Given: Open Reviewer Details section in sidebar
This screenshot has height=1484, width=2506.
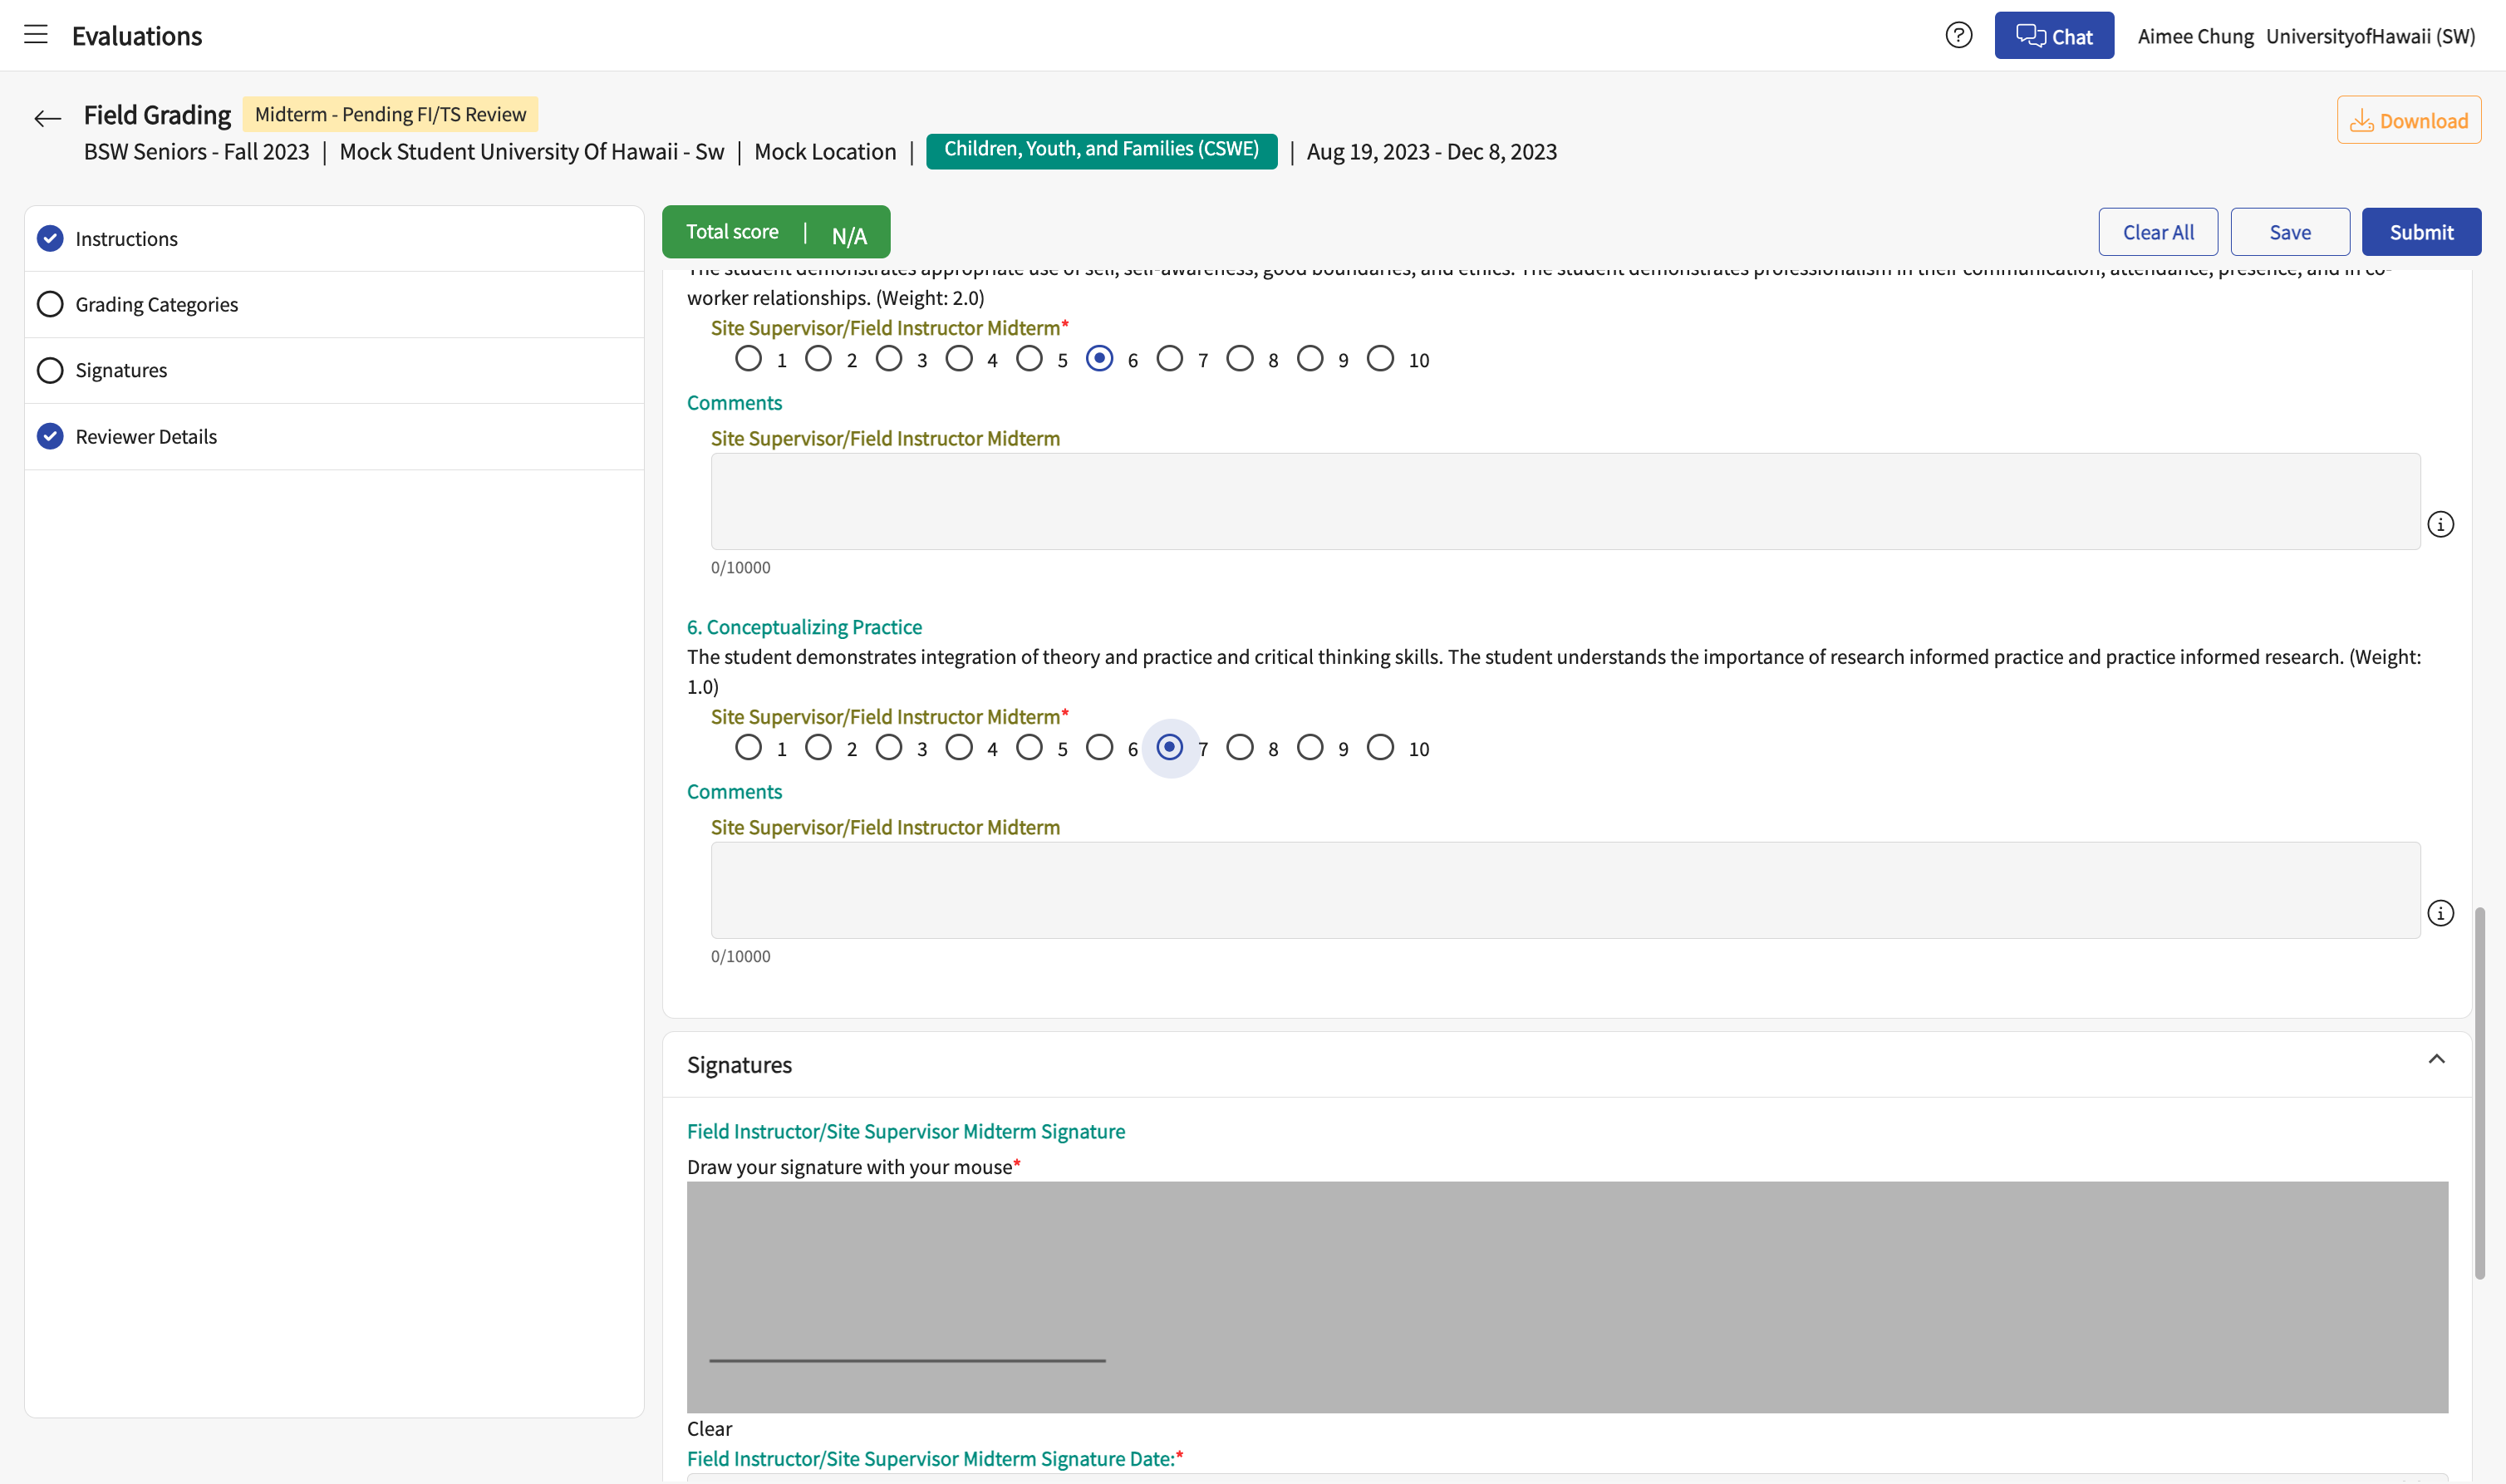Looking at the screenshot, I should pos(334,437).
